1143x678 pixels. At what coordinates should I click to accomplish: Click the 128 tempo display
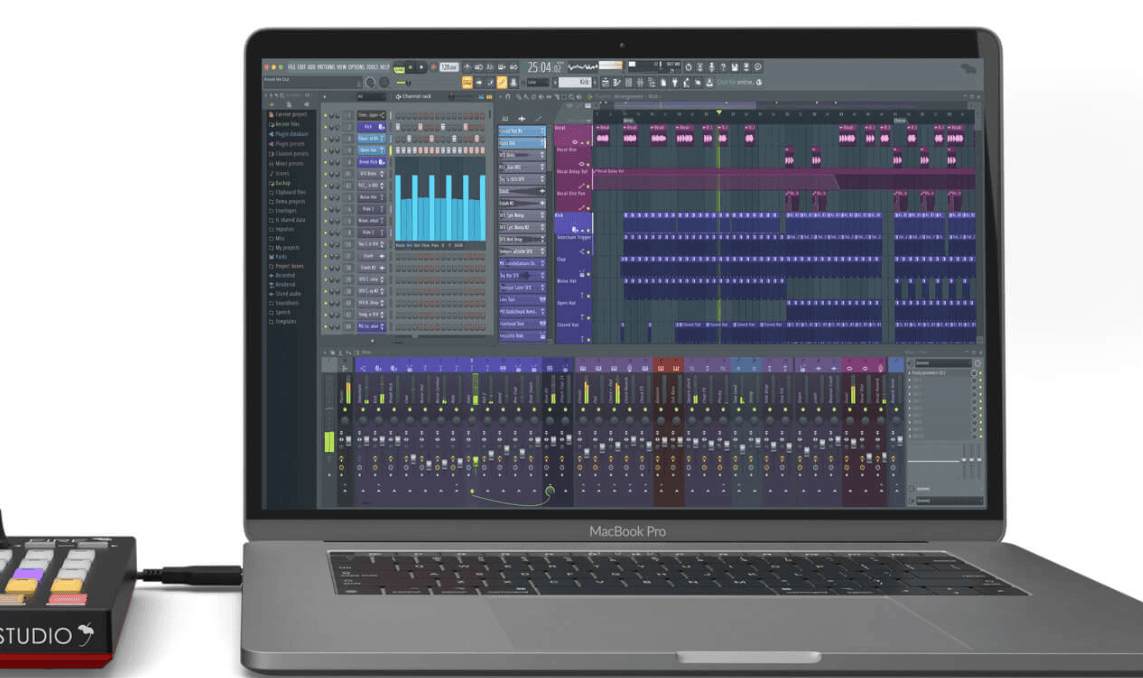[449, 67]
